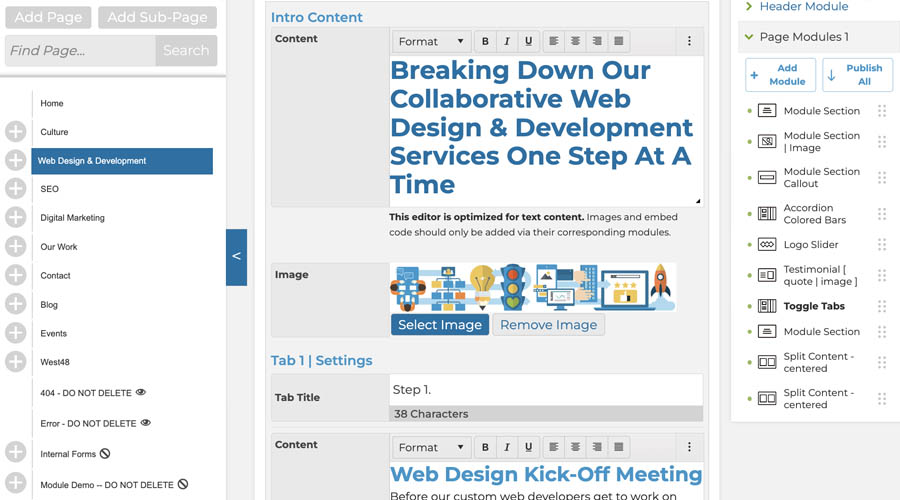This screenshot has width=900, height=500.
Task: Click plus icon beside Internal Forms
Action: [15, 452]
